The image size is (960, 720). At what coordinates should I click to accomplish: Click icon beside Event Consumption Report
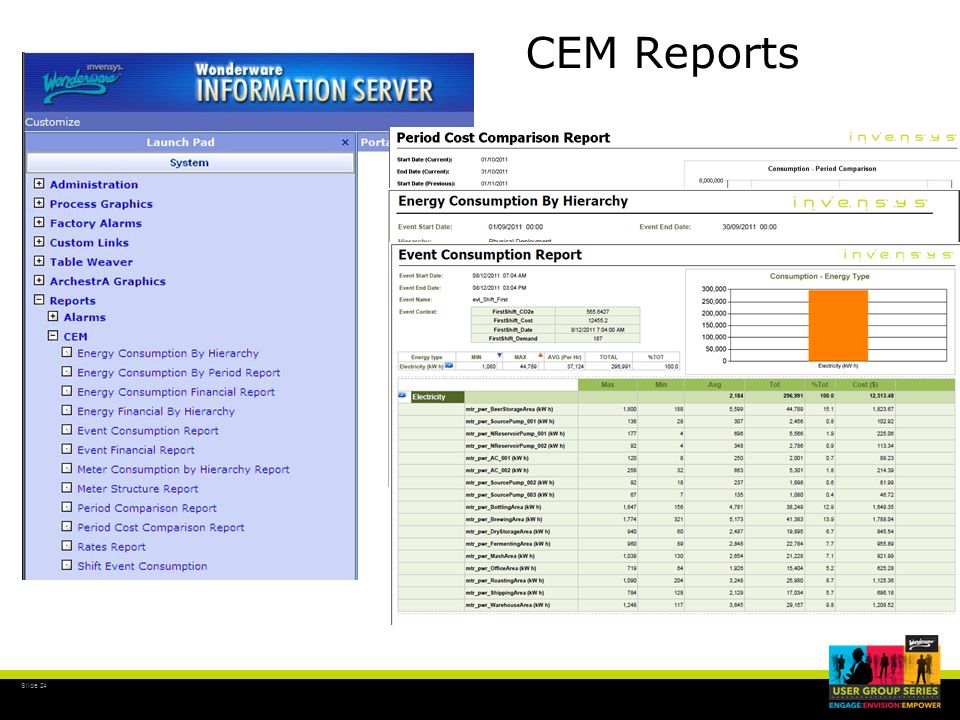(67, 430)
